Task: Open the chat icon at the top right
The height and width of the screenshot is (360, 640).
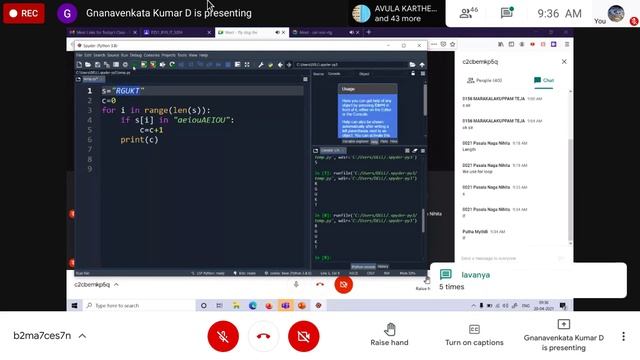Action: 507,13
